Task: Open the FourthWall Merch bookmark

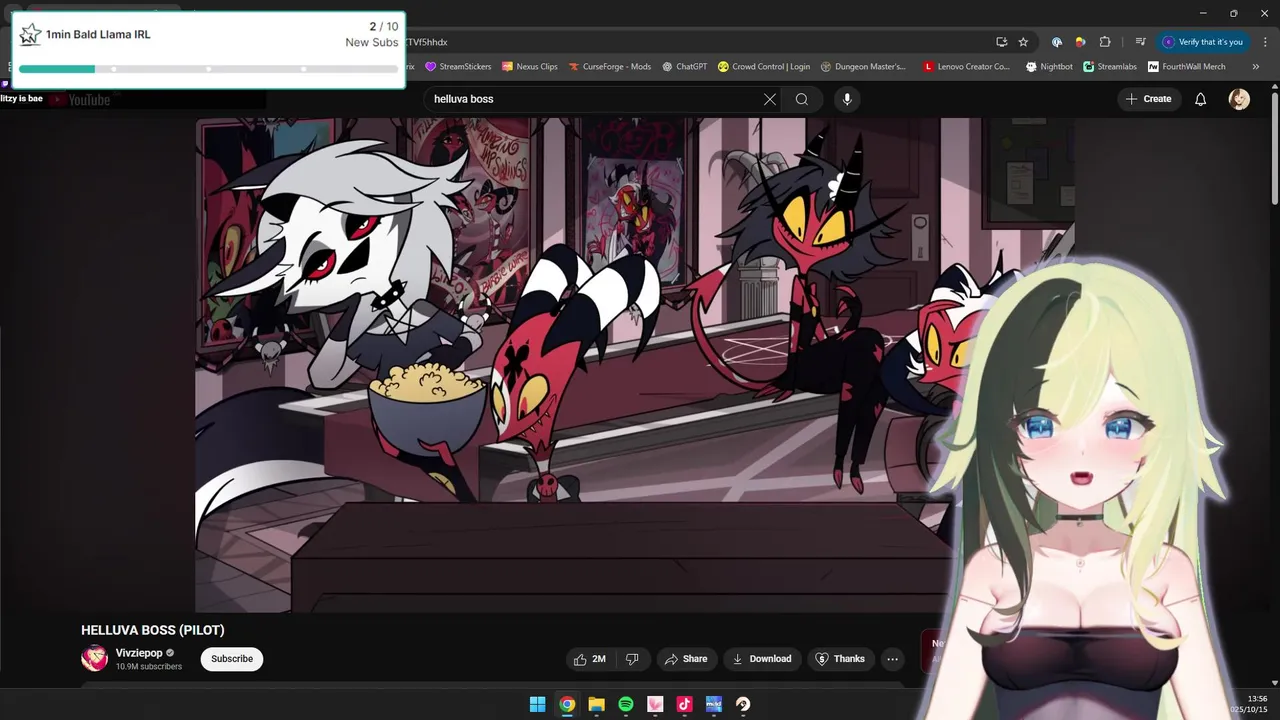Action: click(1187, 67)
